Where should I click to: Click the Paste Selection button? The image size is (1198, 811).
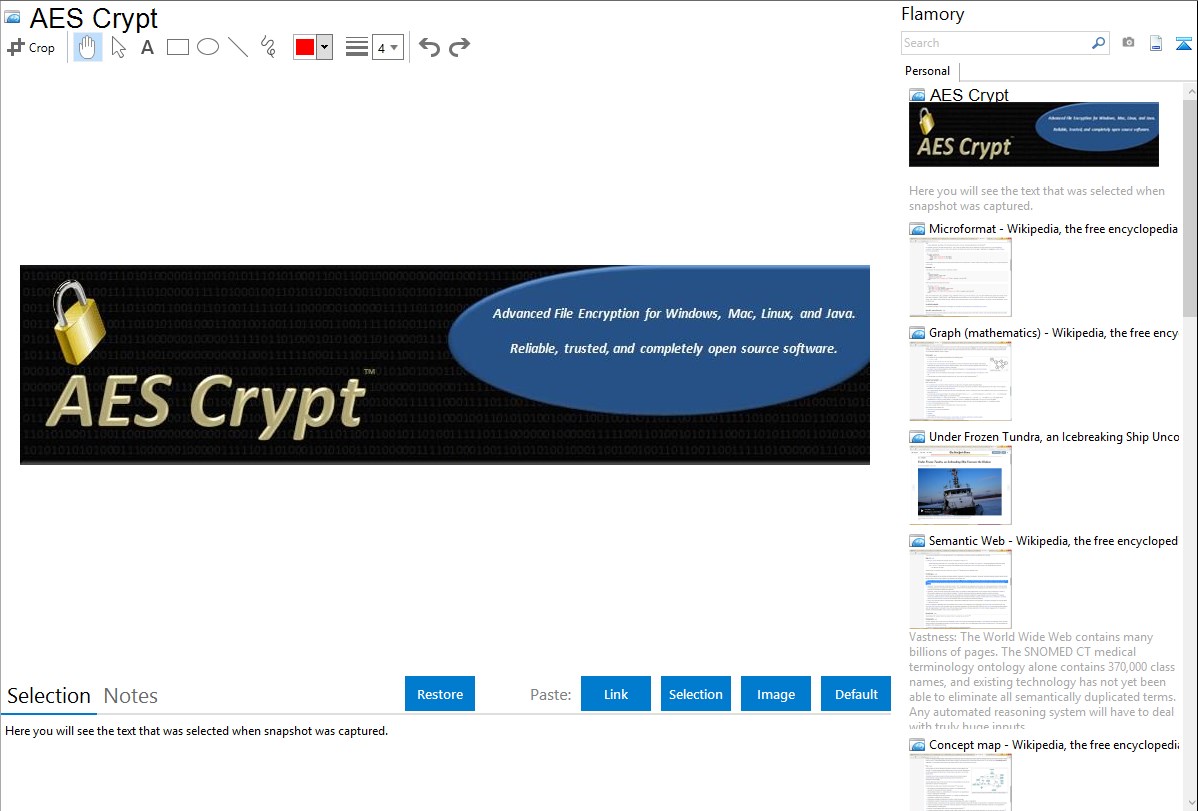(696, 694)
